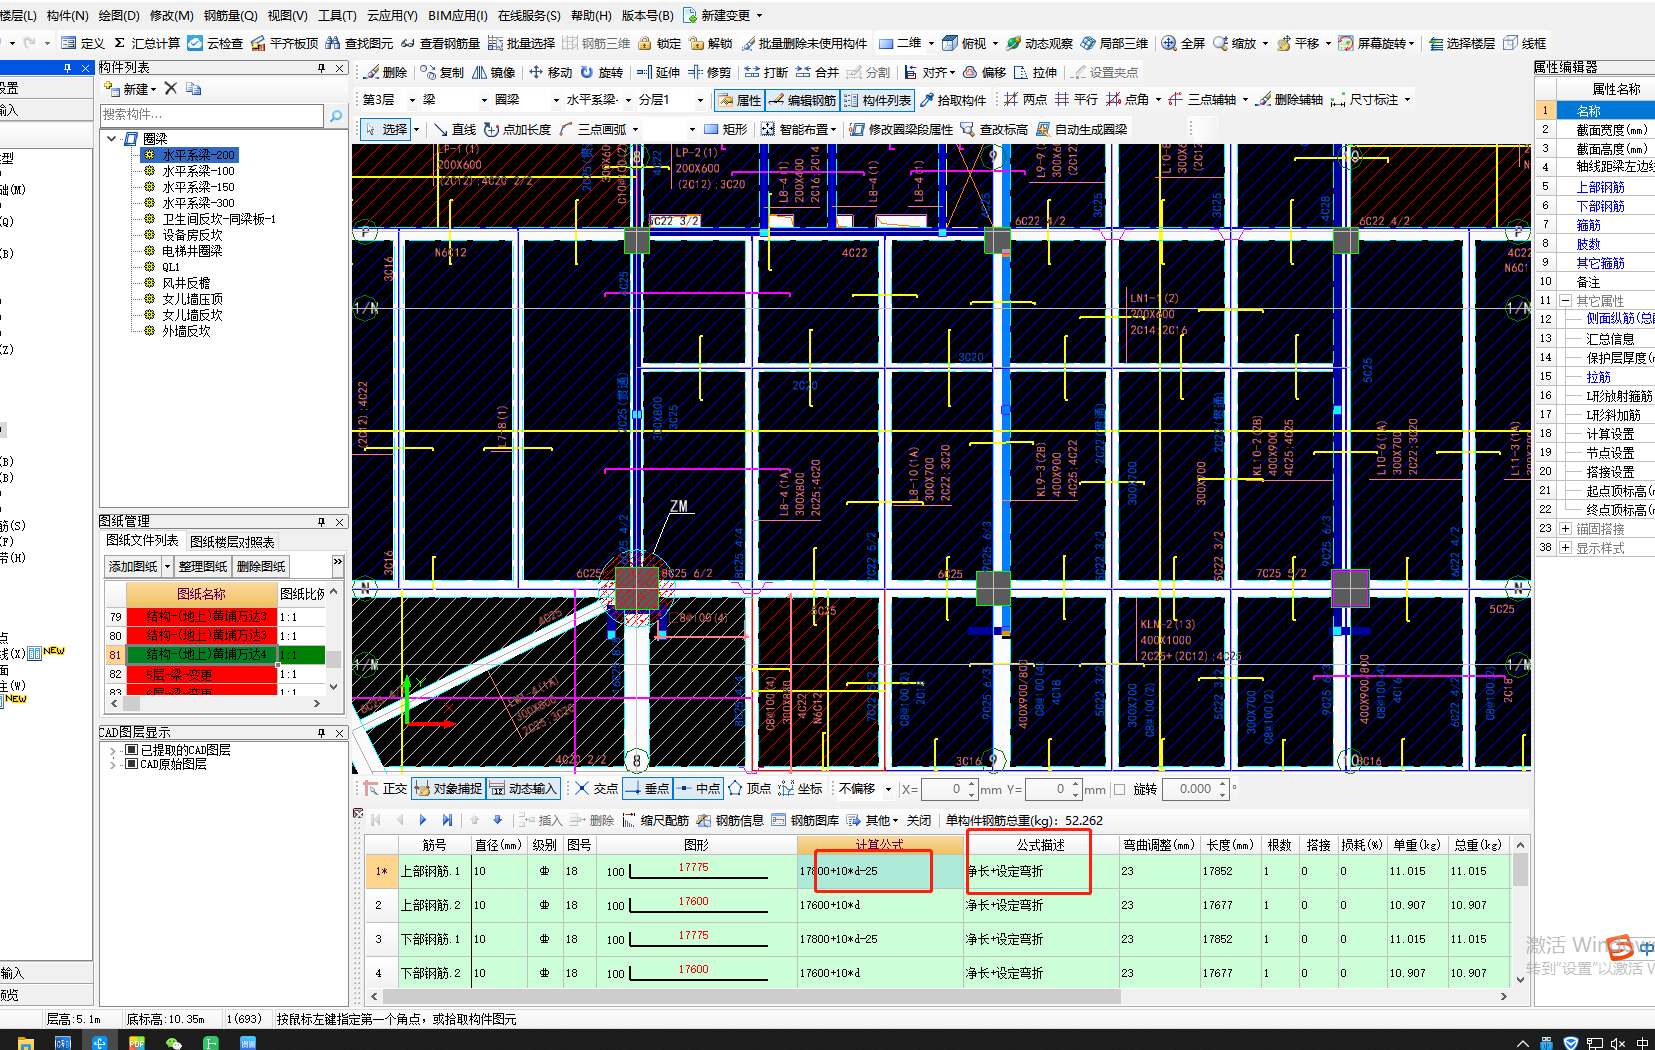The width and height of the screenshot is (1655, 1050).
Task: Click the search icon in component list
Action: [336, 116]
